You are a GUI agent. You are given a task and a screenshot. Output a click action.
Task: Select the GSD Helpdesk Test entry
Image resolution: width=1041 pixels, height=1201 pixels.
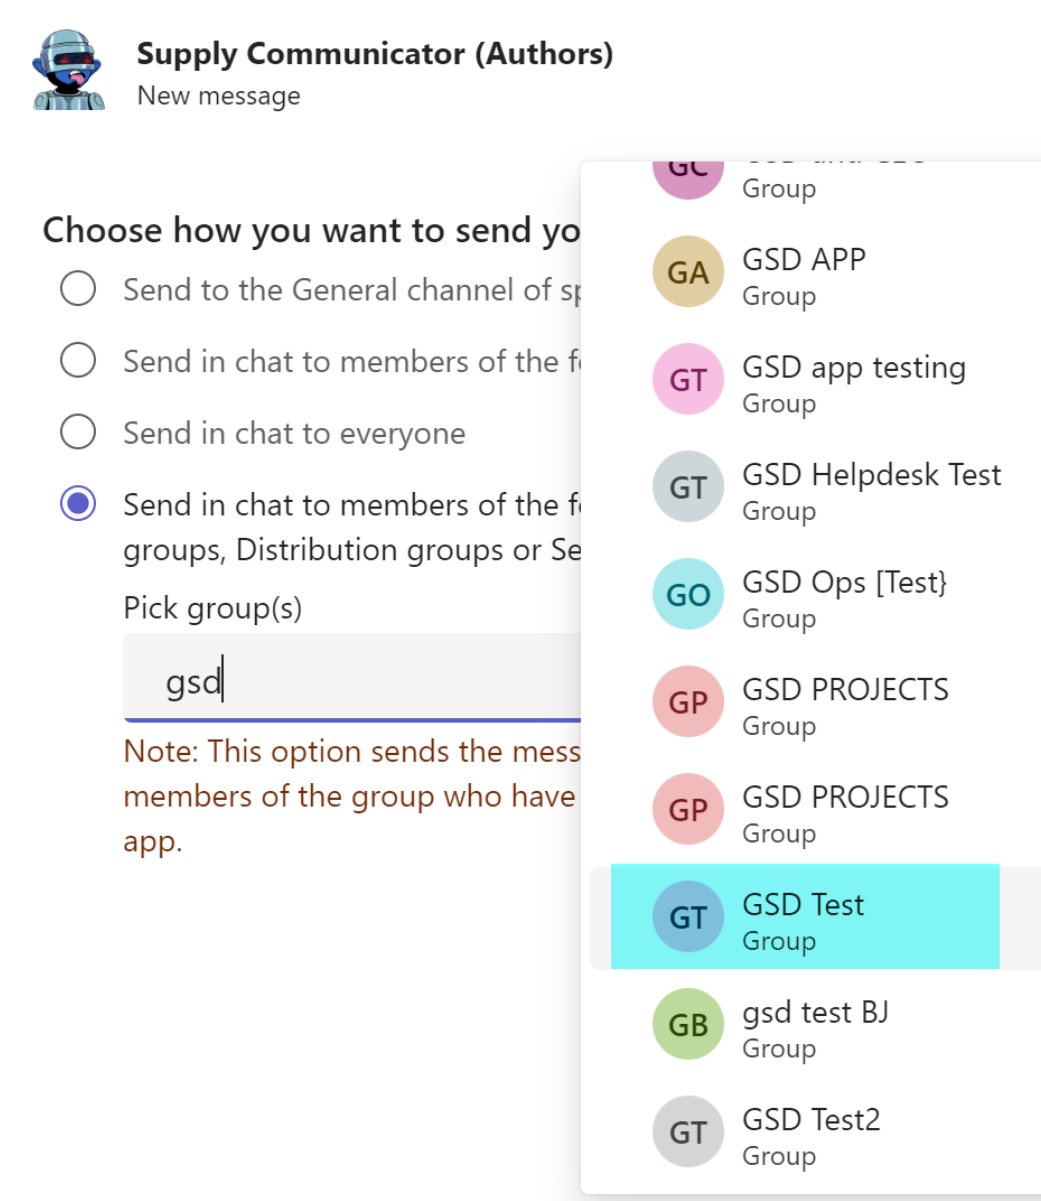[870, 486]
